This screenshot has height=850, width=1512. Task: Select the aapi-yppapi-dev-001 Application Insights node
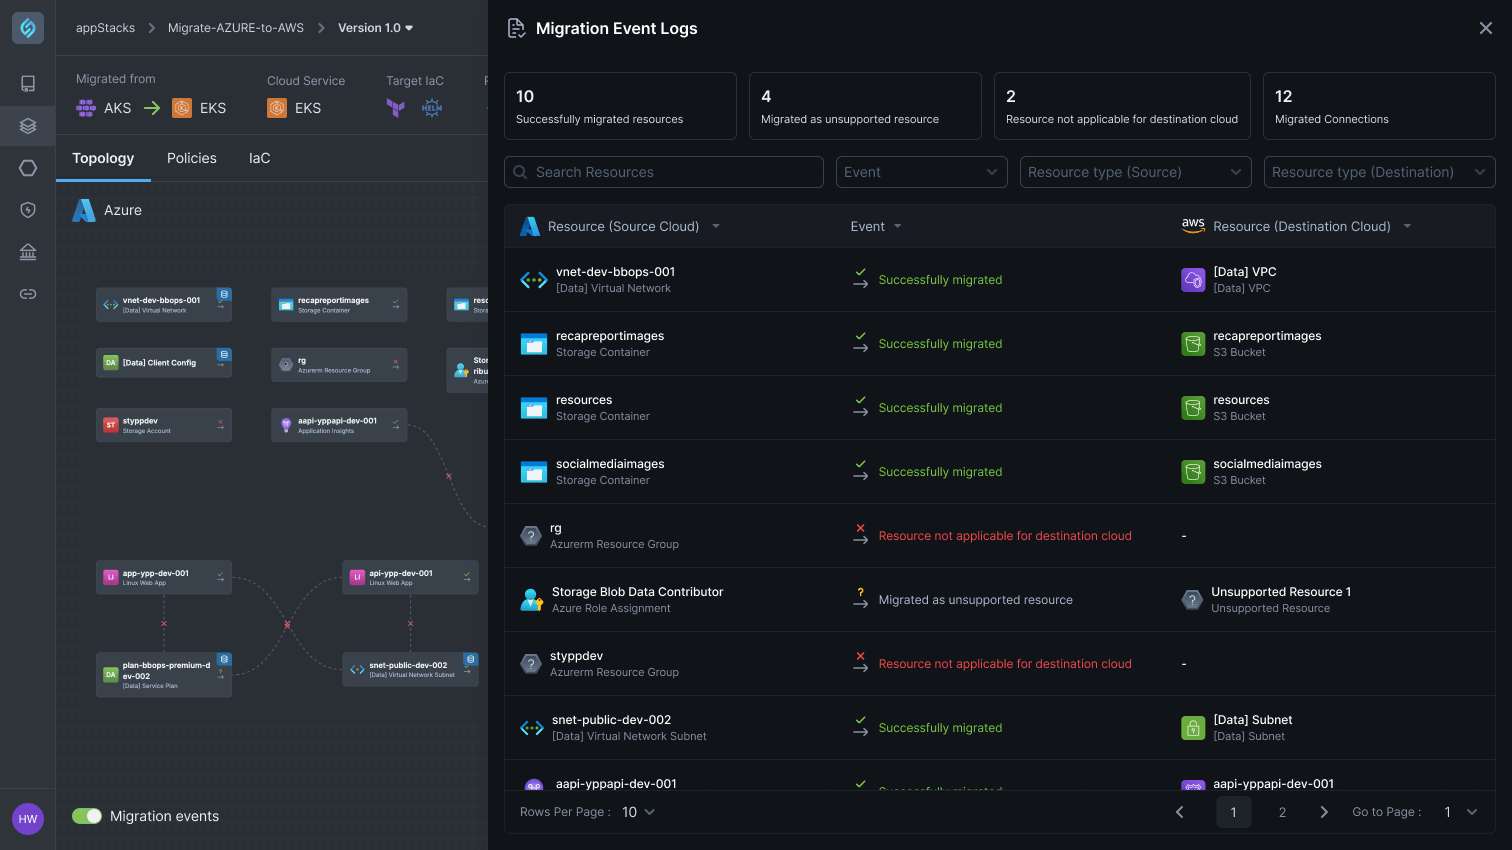click(339, 425)
